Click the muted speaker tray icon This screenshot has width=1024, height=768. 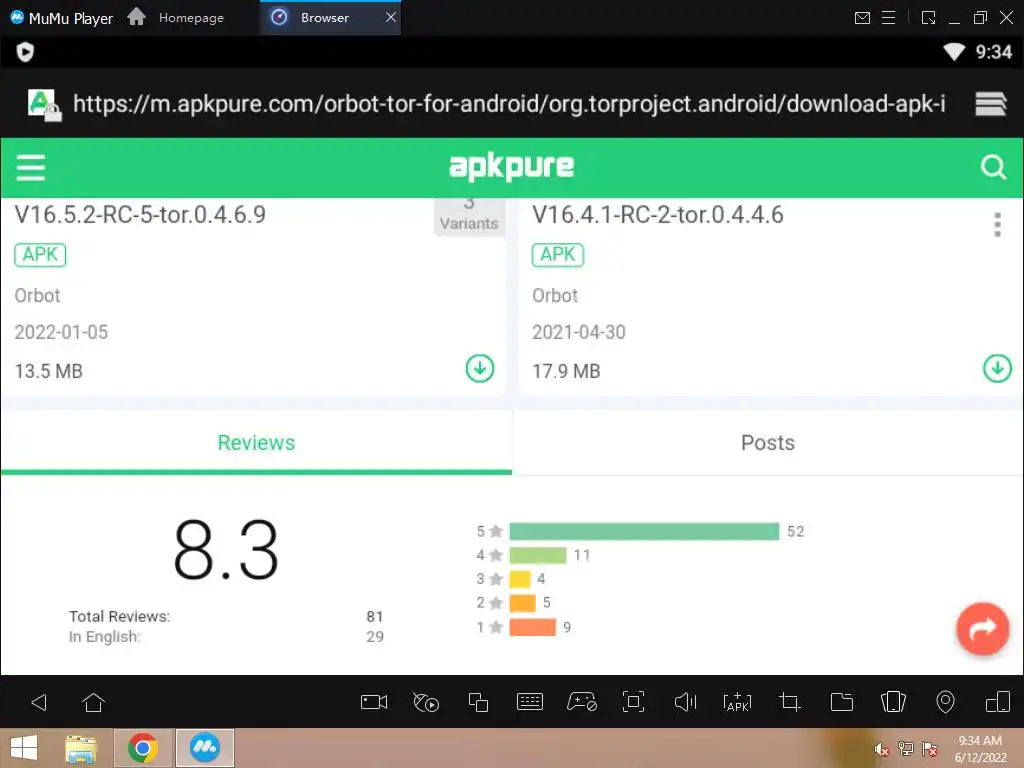coord(882,749)
